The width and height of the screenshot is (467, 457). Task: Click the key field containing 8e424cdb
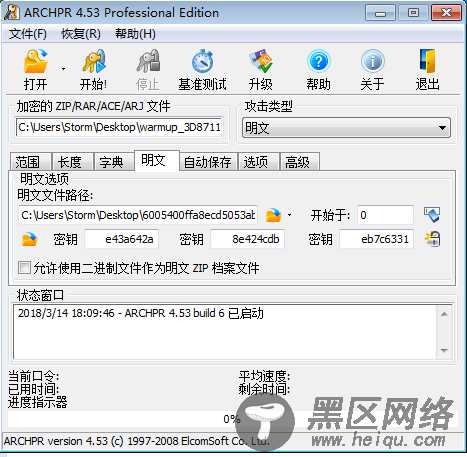[247, 239]
